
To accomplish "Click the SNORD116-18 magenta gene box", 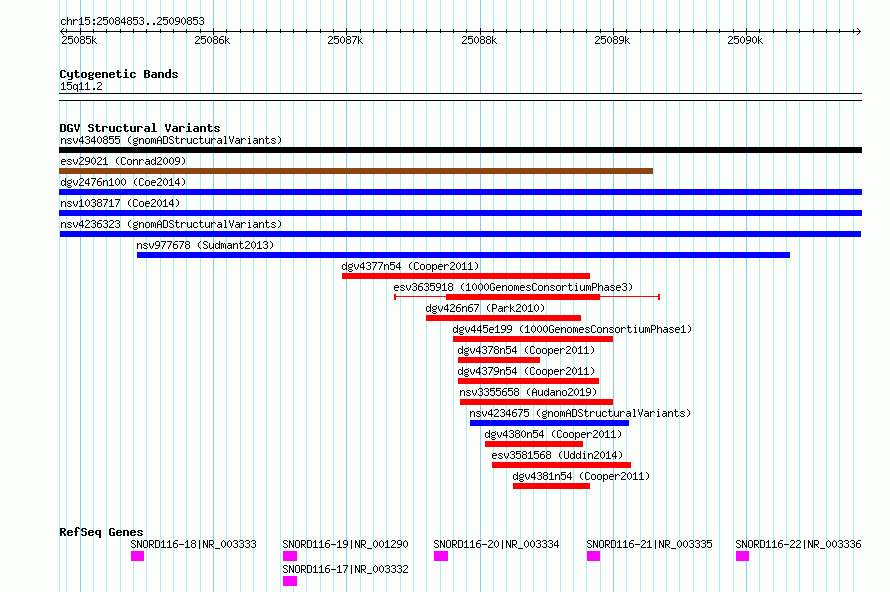I will 137,556.
